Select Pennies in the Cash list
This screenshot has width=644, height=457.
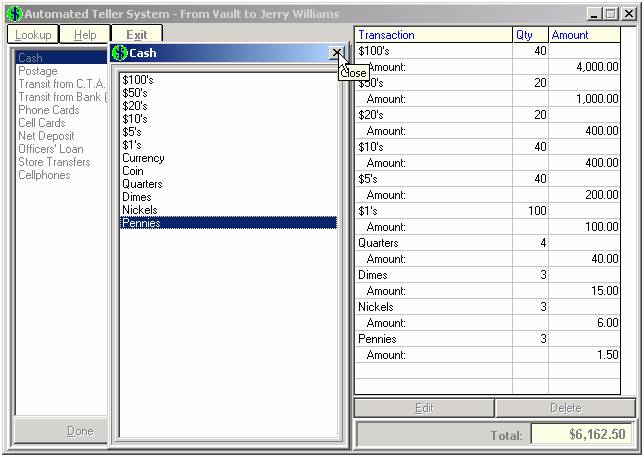click(141, 223)
